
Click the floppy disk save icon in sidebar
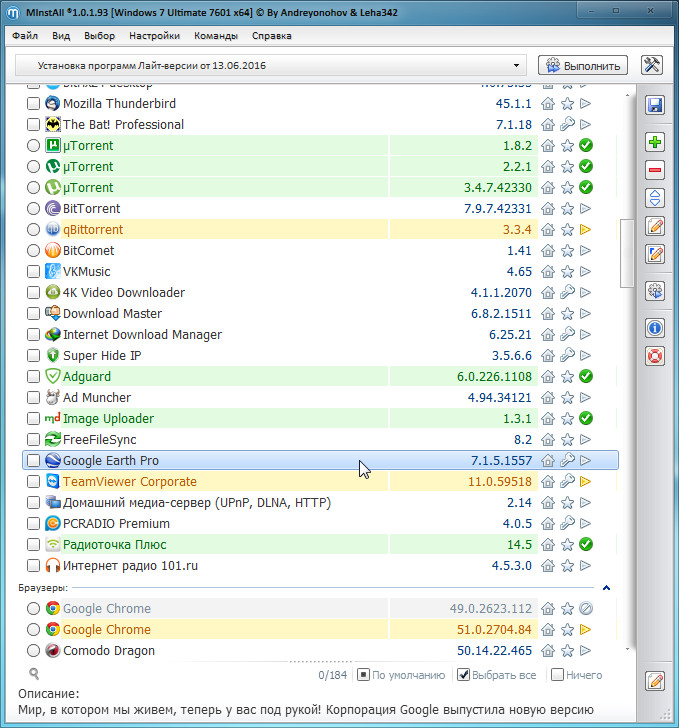click(x=655, y=105)
